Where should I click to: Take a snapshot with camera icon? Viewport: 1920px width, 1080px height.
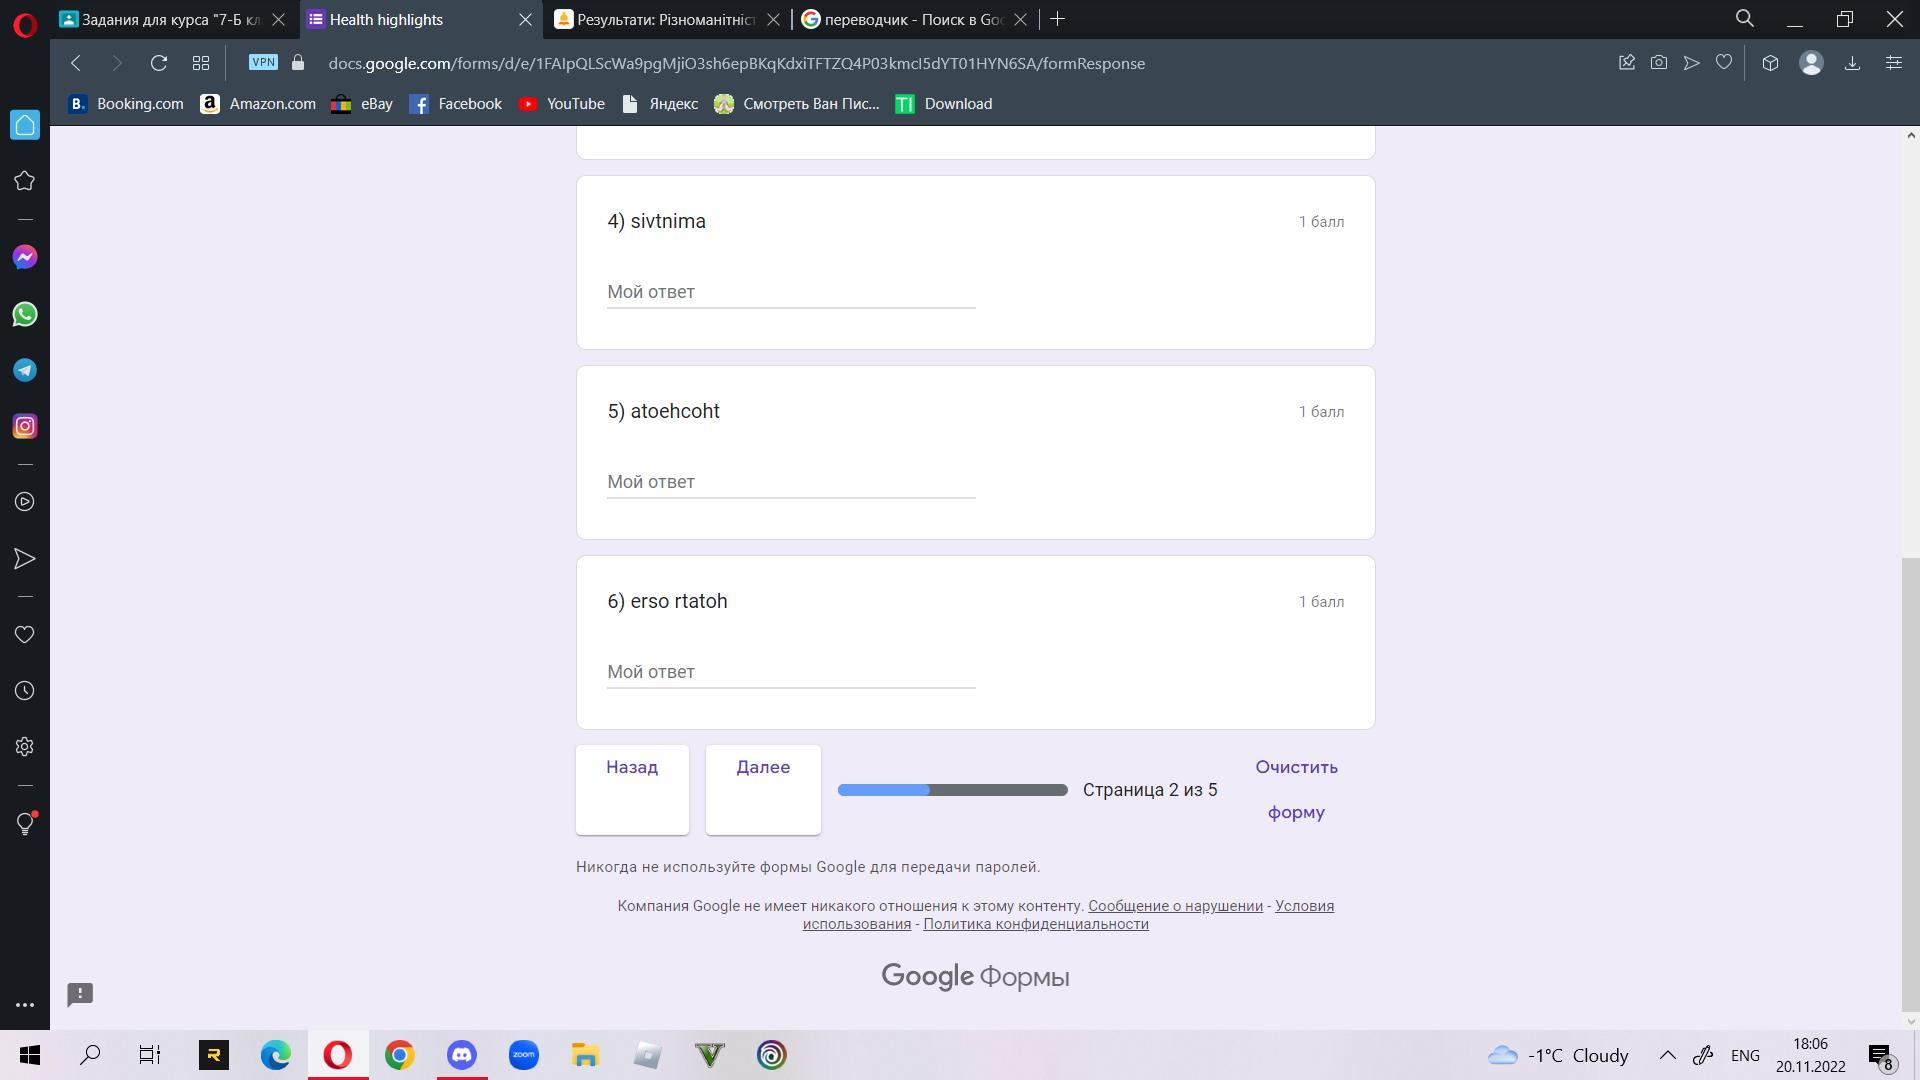[1659, 63]
